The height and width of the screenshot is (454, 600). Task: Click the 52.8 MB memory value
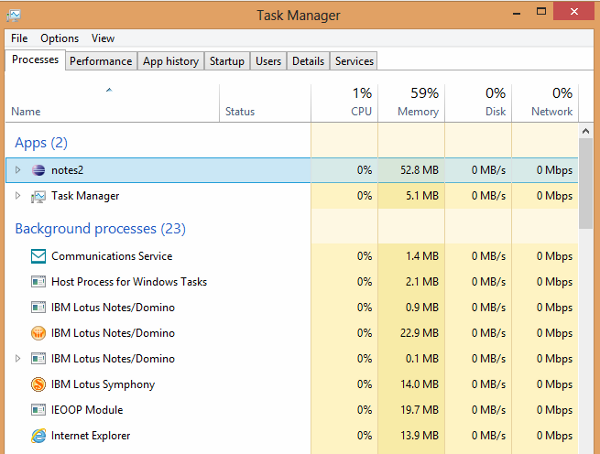coord(419,170)
